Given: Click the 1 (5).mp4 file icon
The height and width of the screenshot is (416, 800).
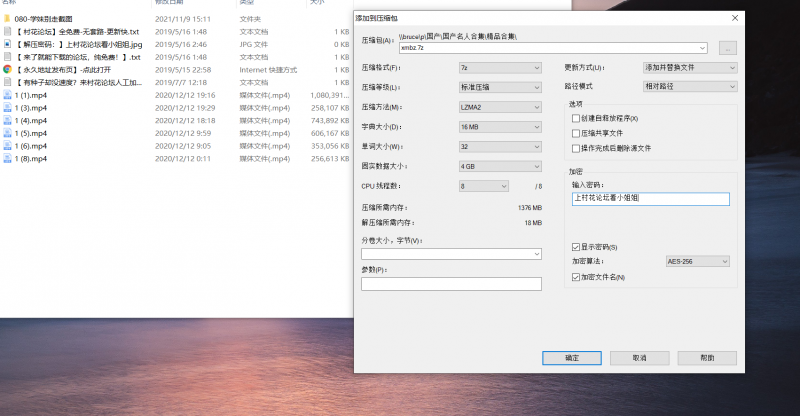Looking at the screenshot, I should pos(7,133).
